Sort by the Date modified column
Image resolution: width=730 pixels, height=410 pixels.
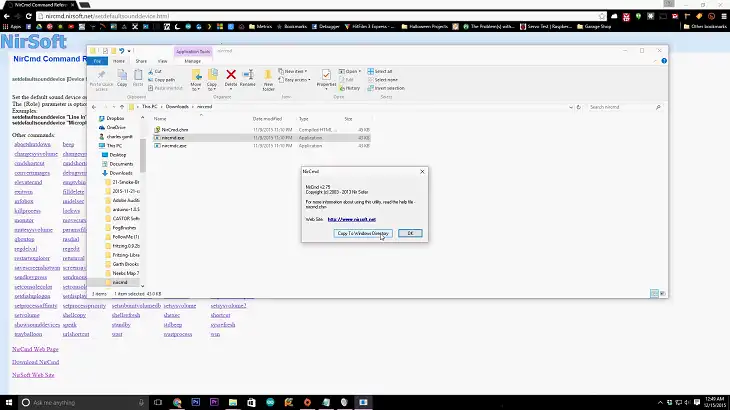coord(267,119)
